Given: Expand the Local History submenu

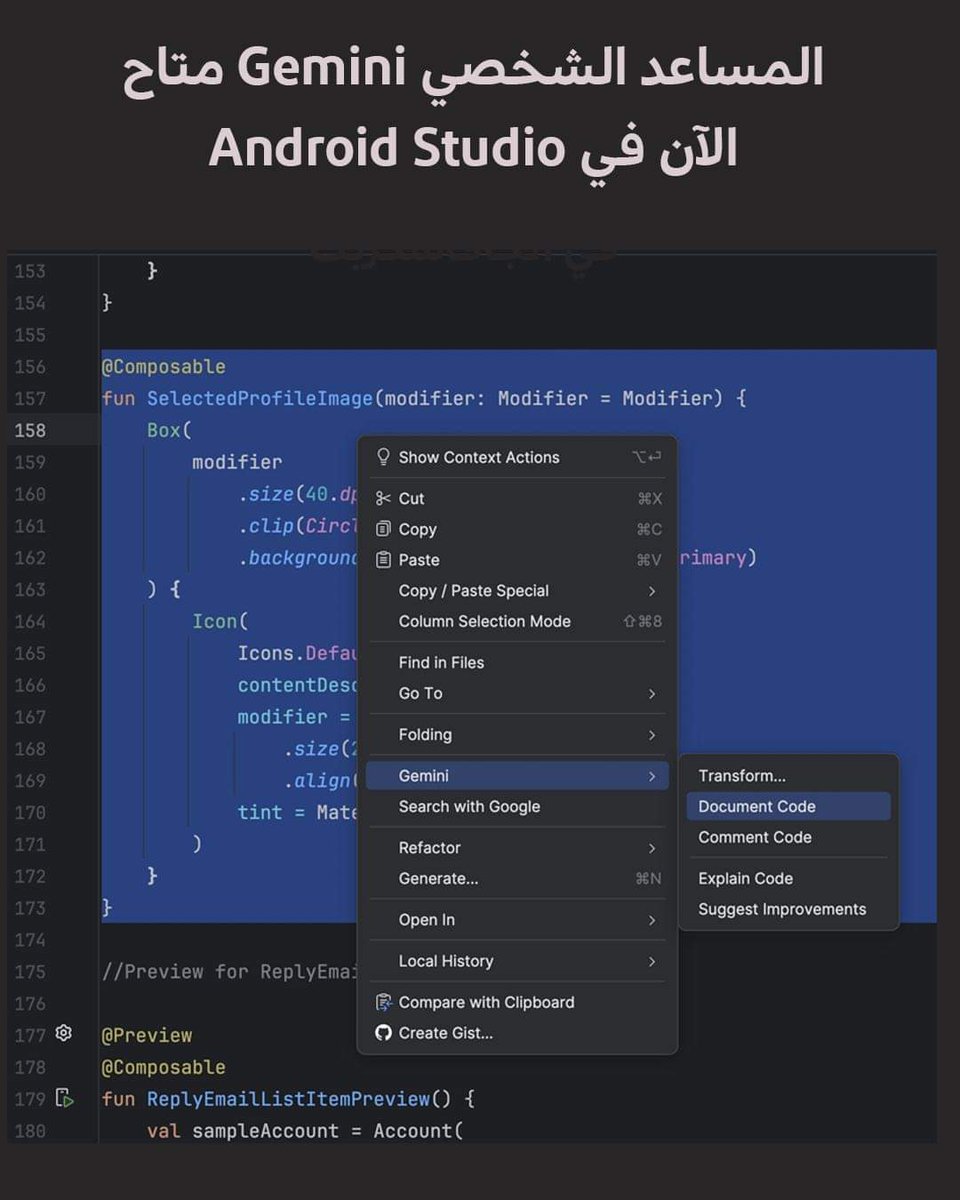Looking at the screenshot, I should tap(517, 961).
